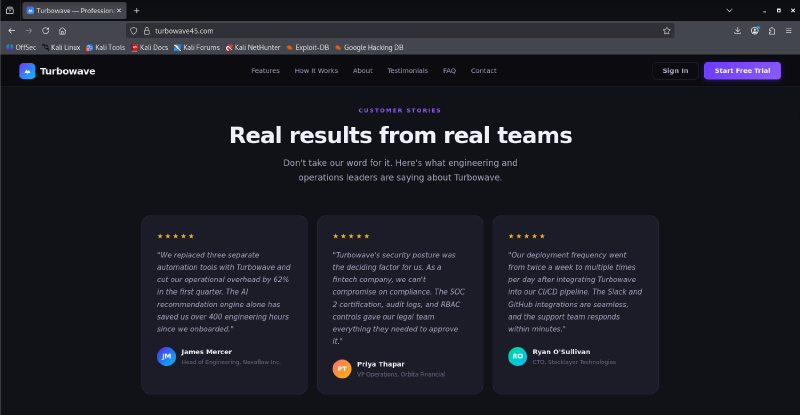Click the browser forward arrow

tap(29, 31)
